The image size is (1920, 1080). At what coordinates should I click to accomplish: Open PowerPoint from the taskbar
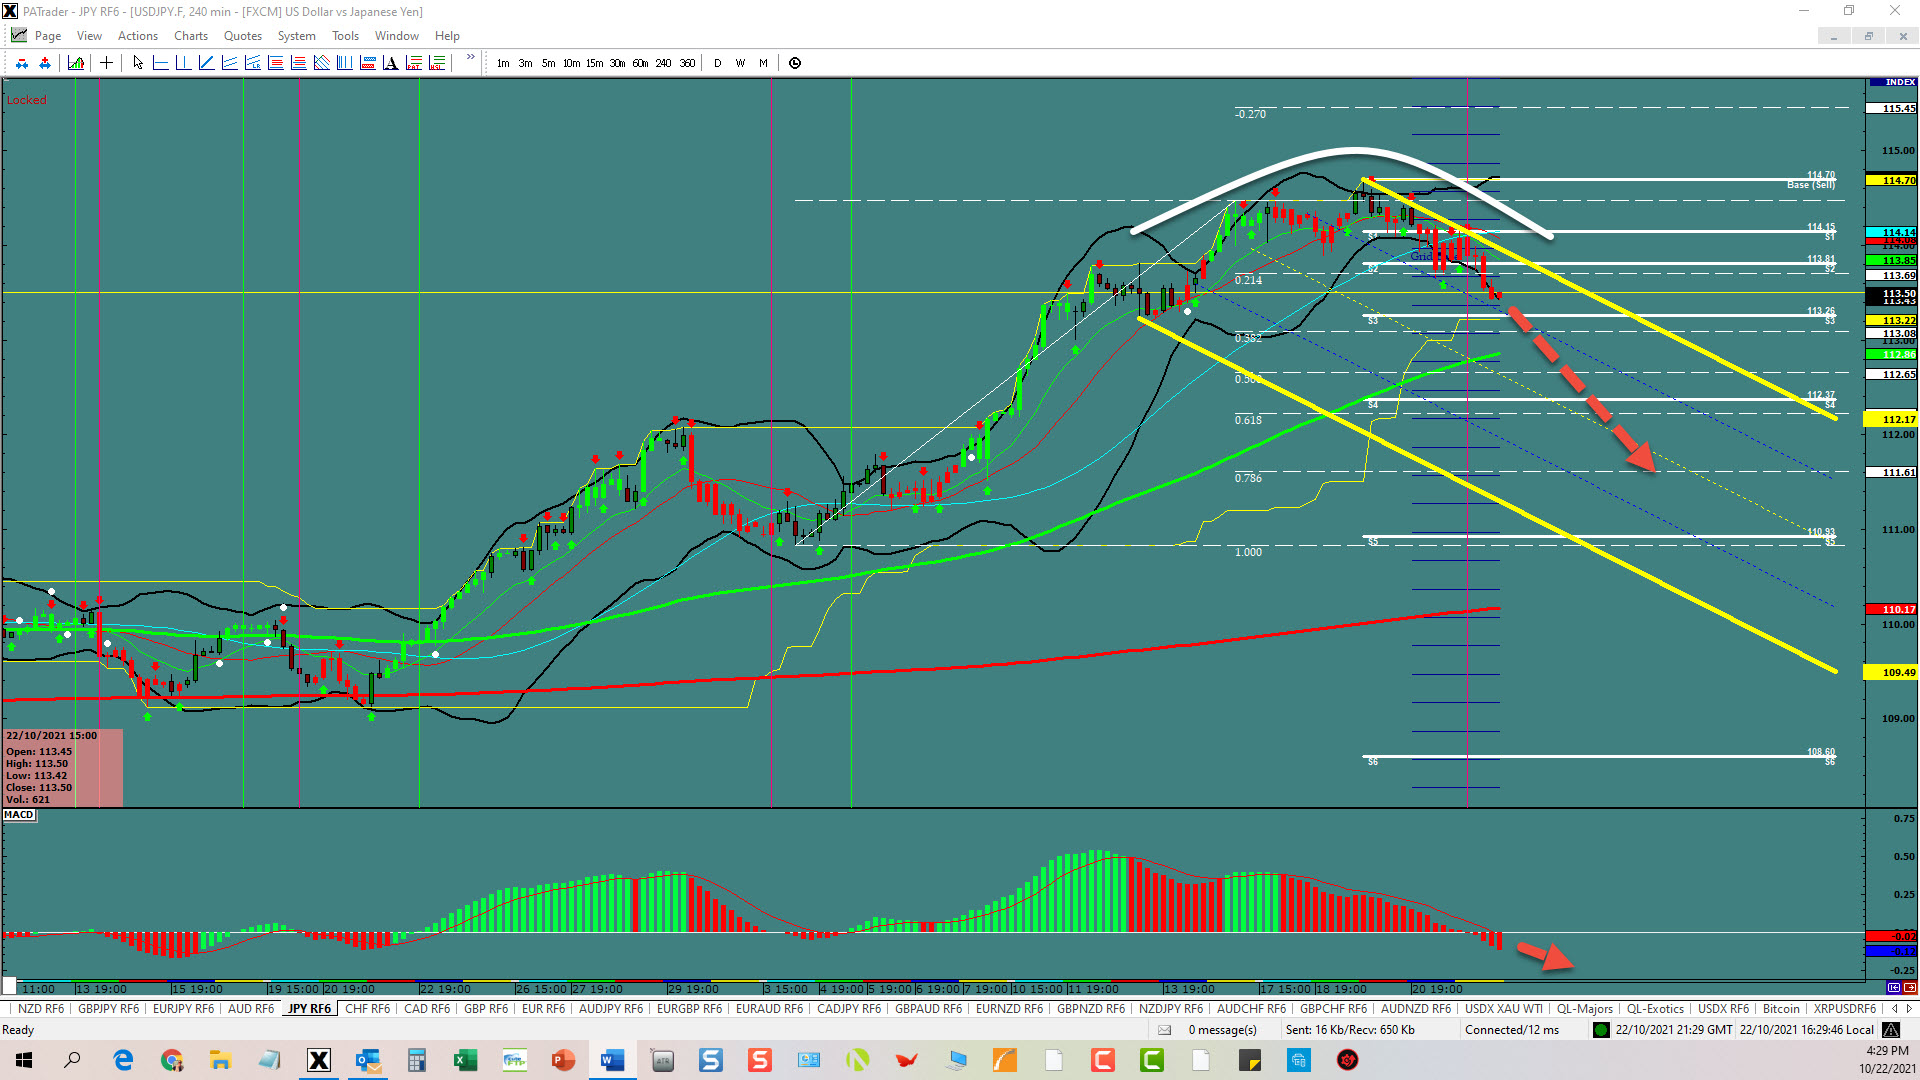pos(563,1060)
